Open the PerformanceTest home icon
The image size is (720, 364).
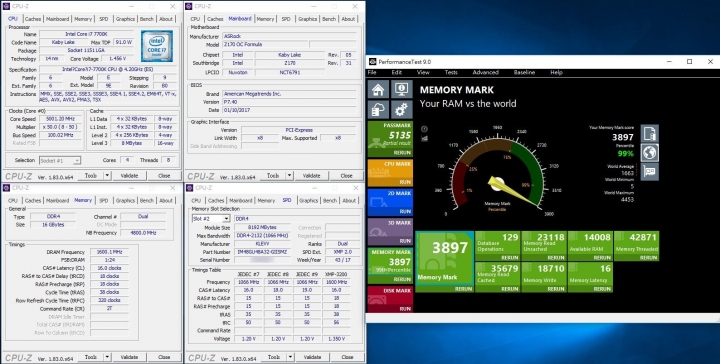[x=378, y=89]
